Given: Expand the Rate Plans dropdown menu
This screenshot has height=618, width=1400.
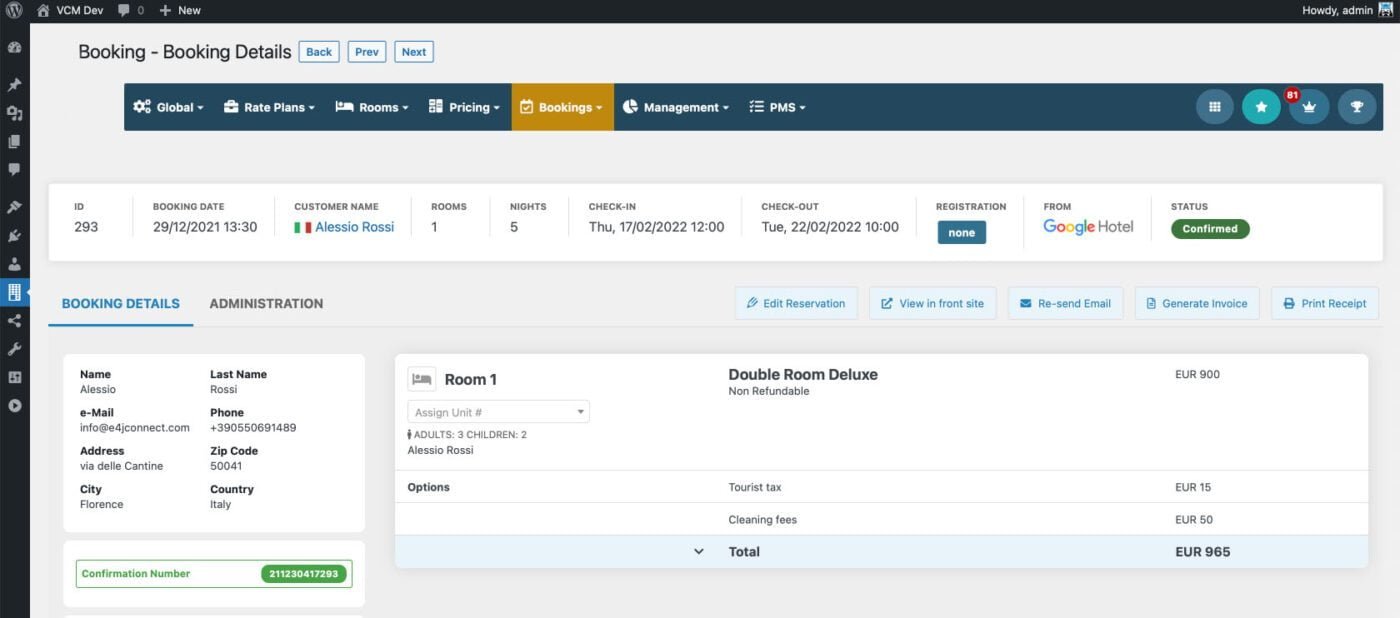Looking at the screenshot, I should [269, 107].
